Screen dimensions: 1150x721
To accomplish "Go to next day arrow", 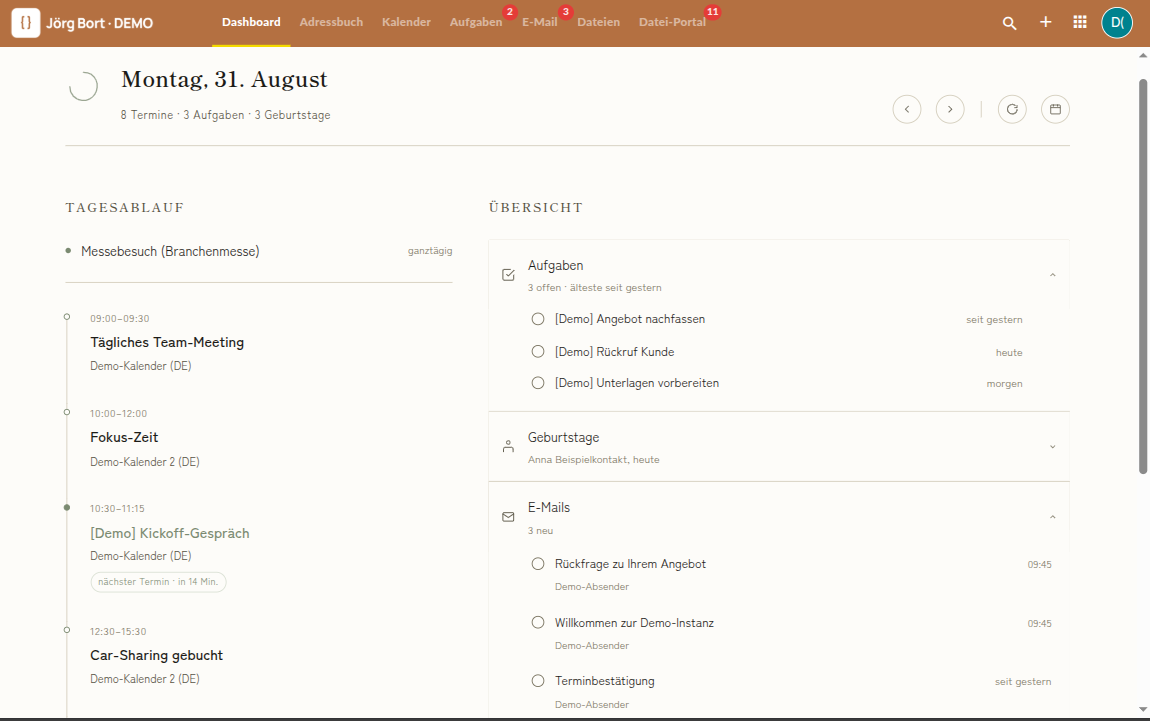I will click(950, 109).
